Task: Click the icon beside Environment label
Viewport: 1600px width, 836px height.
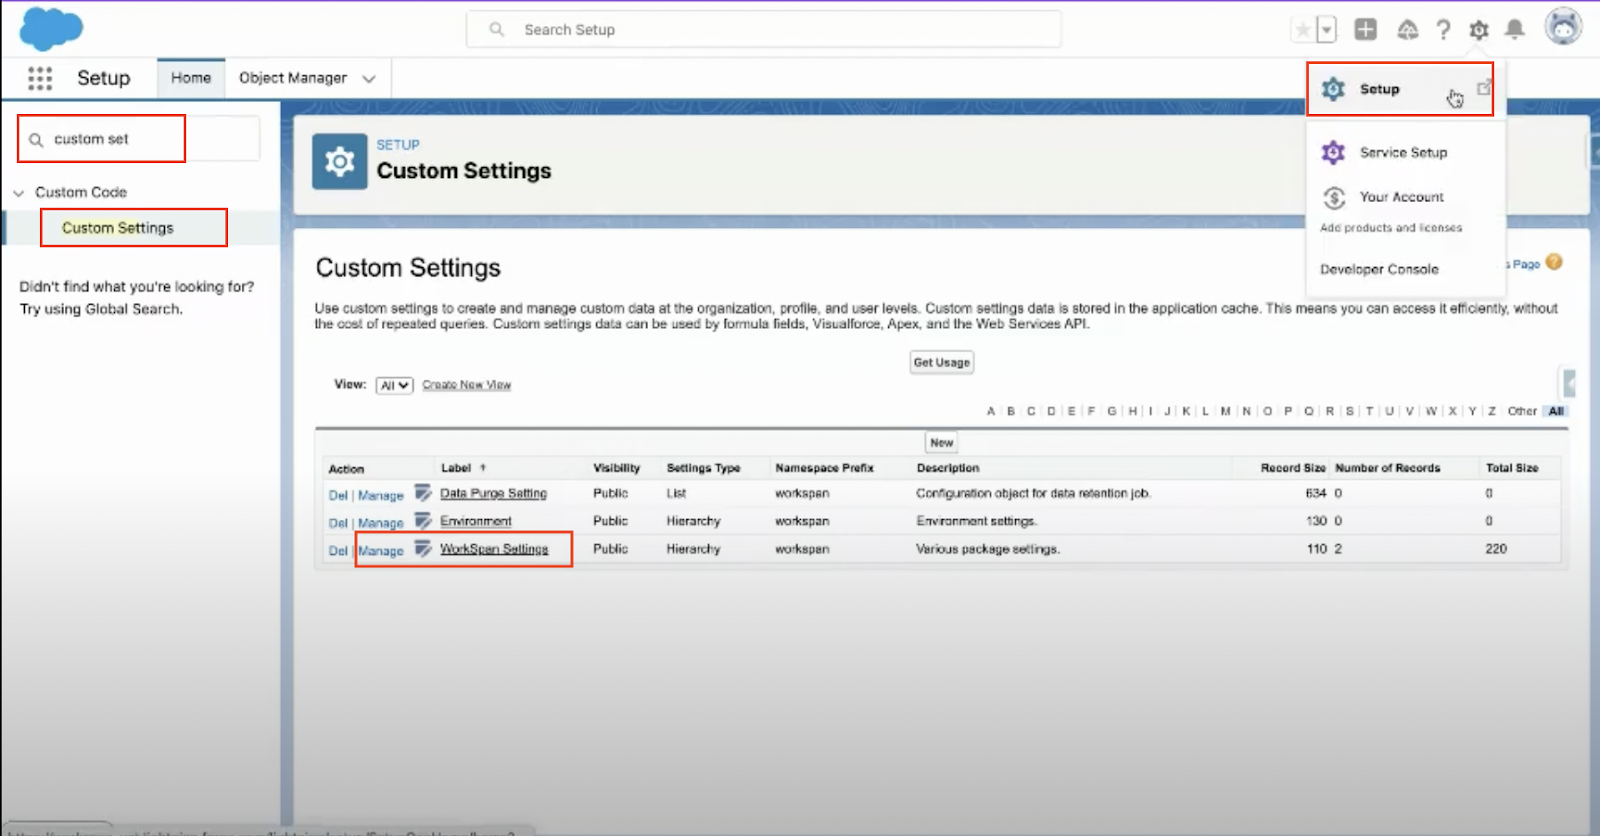Action: coord(423,521)
